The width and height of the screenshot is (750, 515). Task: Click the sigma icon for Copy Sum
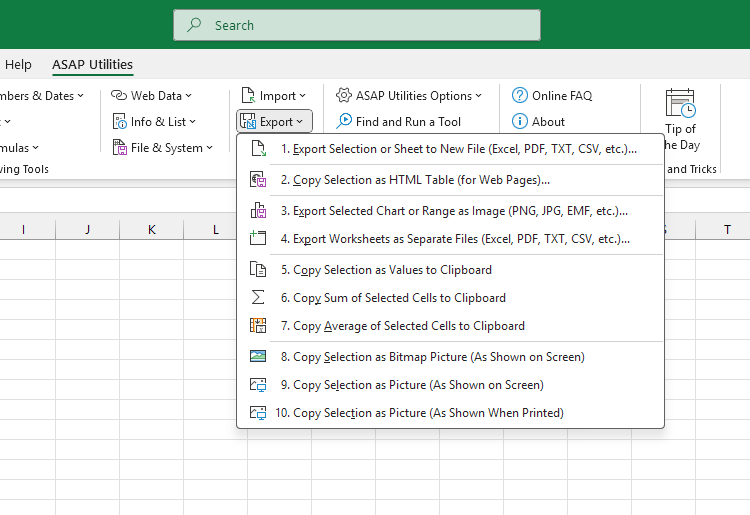[x=258, y=297]
